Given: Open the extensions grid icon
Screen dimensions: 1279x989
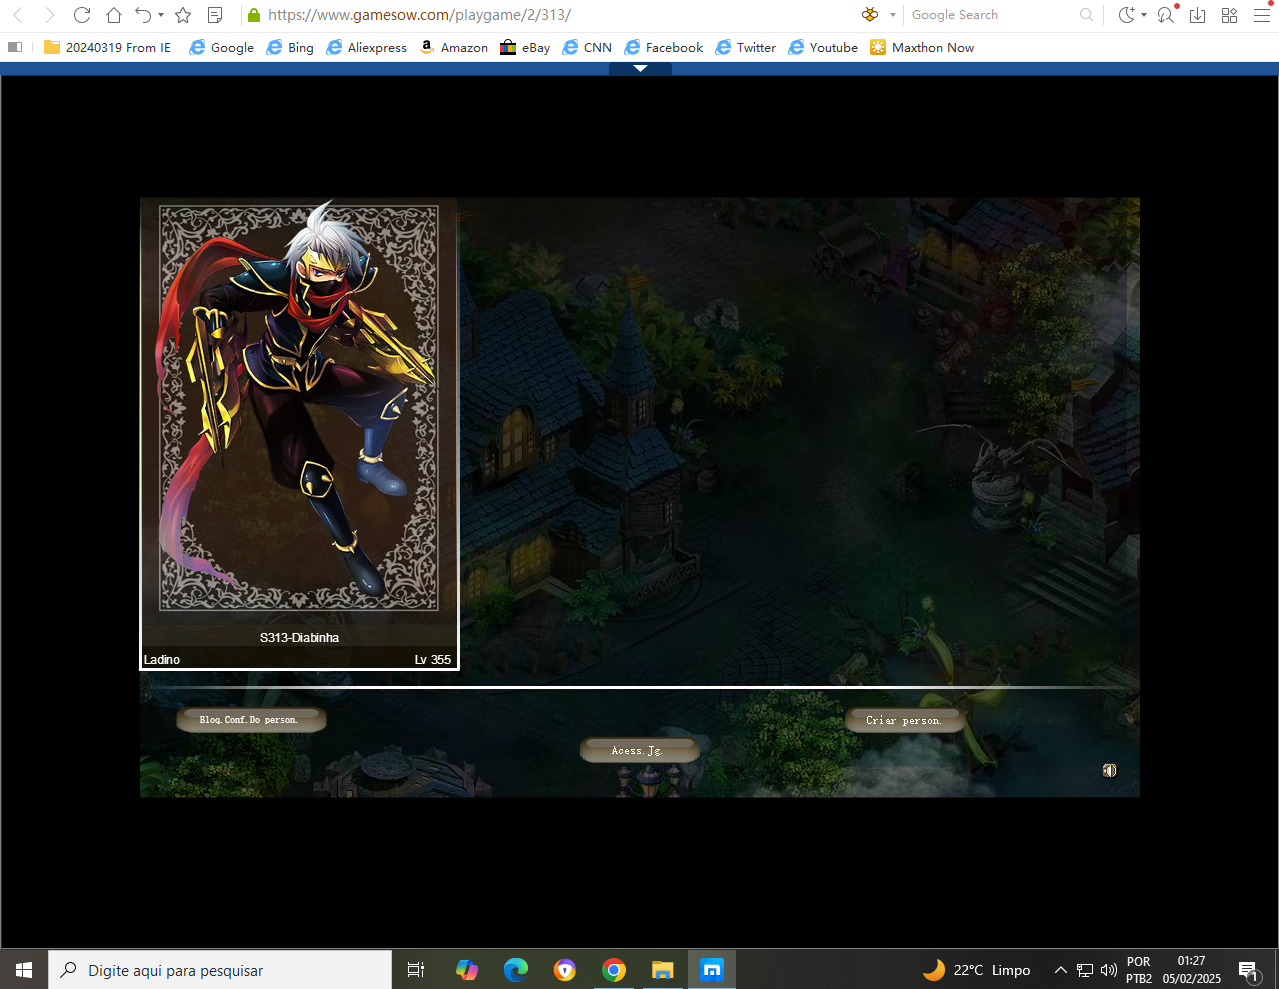Looking at the screenshot, I should pyautogui.click(x=1230, y=15).
